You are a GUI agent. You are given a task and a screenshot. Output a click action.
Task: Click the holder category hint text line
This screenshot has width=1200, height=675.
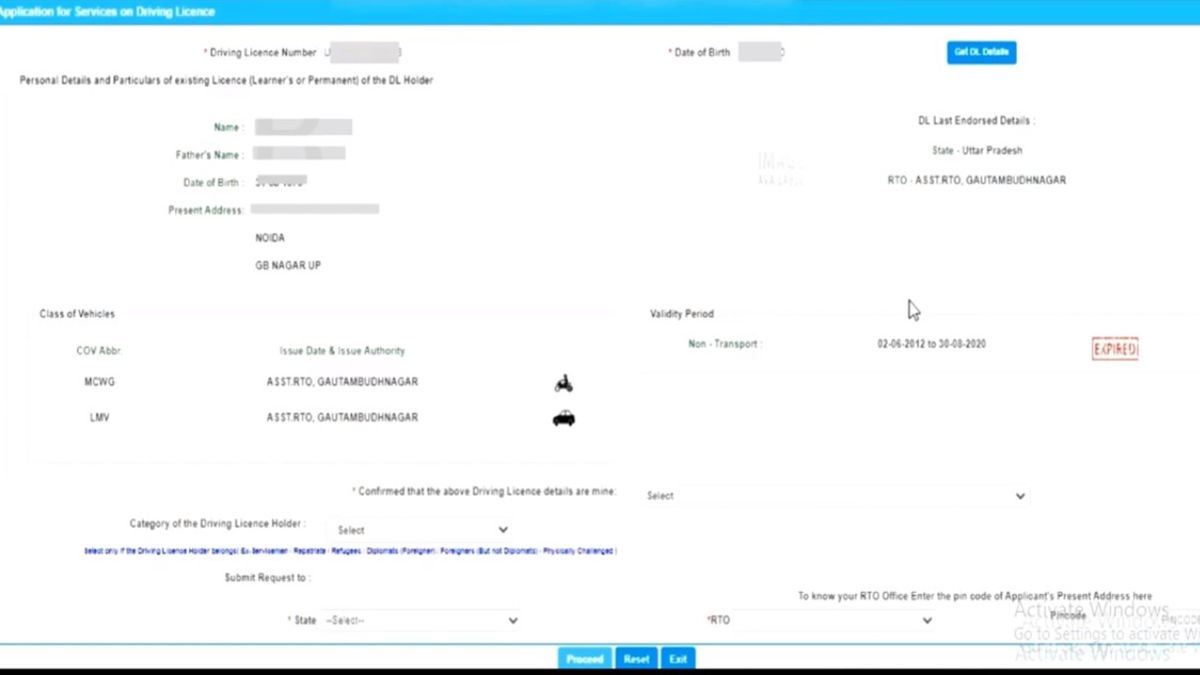(350, 551)
